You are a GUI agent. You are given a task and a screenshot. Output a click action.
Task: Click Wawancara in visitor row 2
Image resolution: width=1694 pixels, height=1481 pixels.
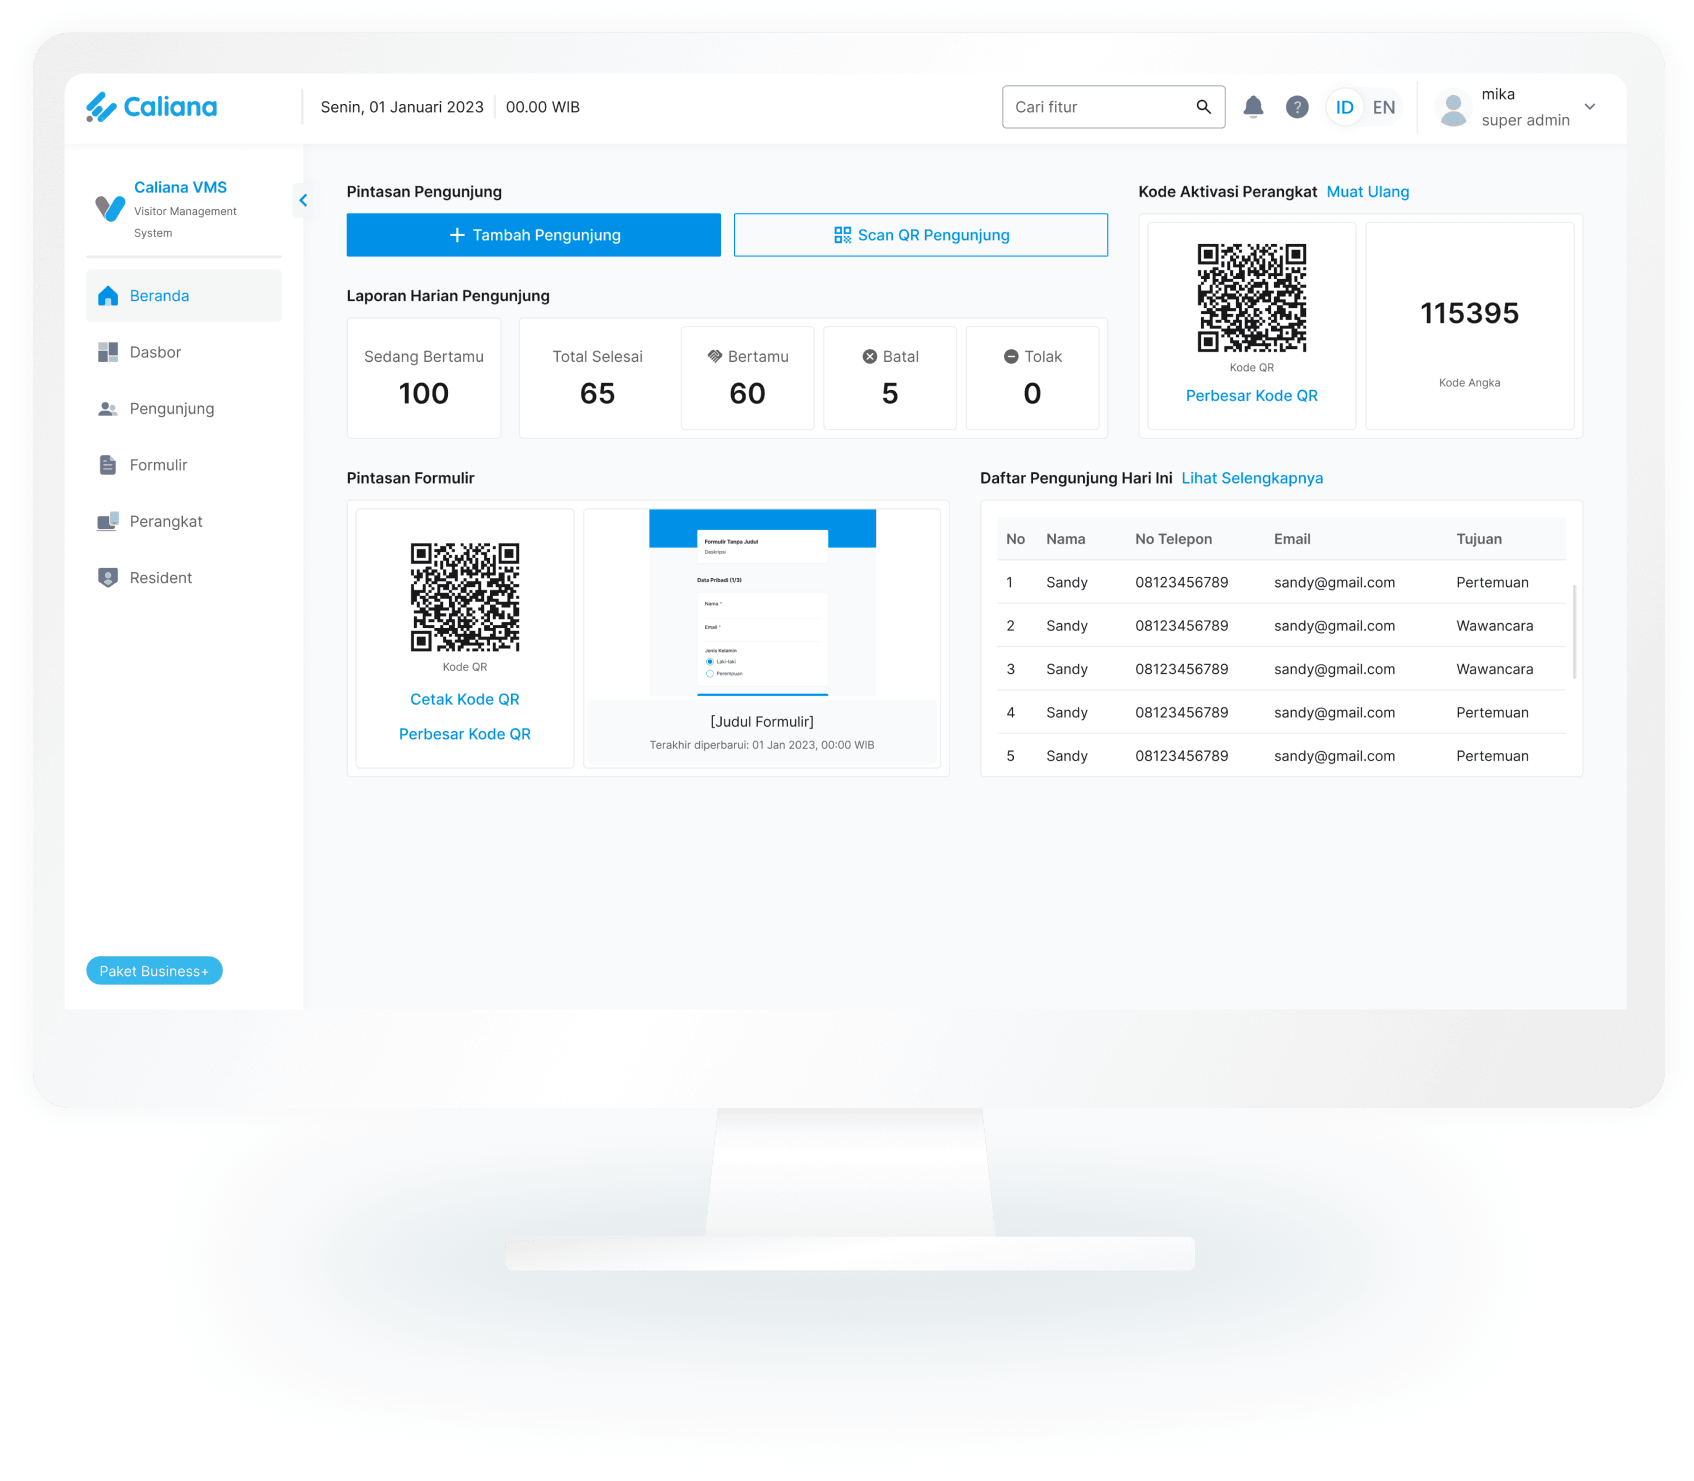(1495, 626)
